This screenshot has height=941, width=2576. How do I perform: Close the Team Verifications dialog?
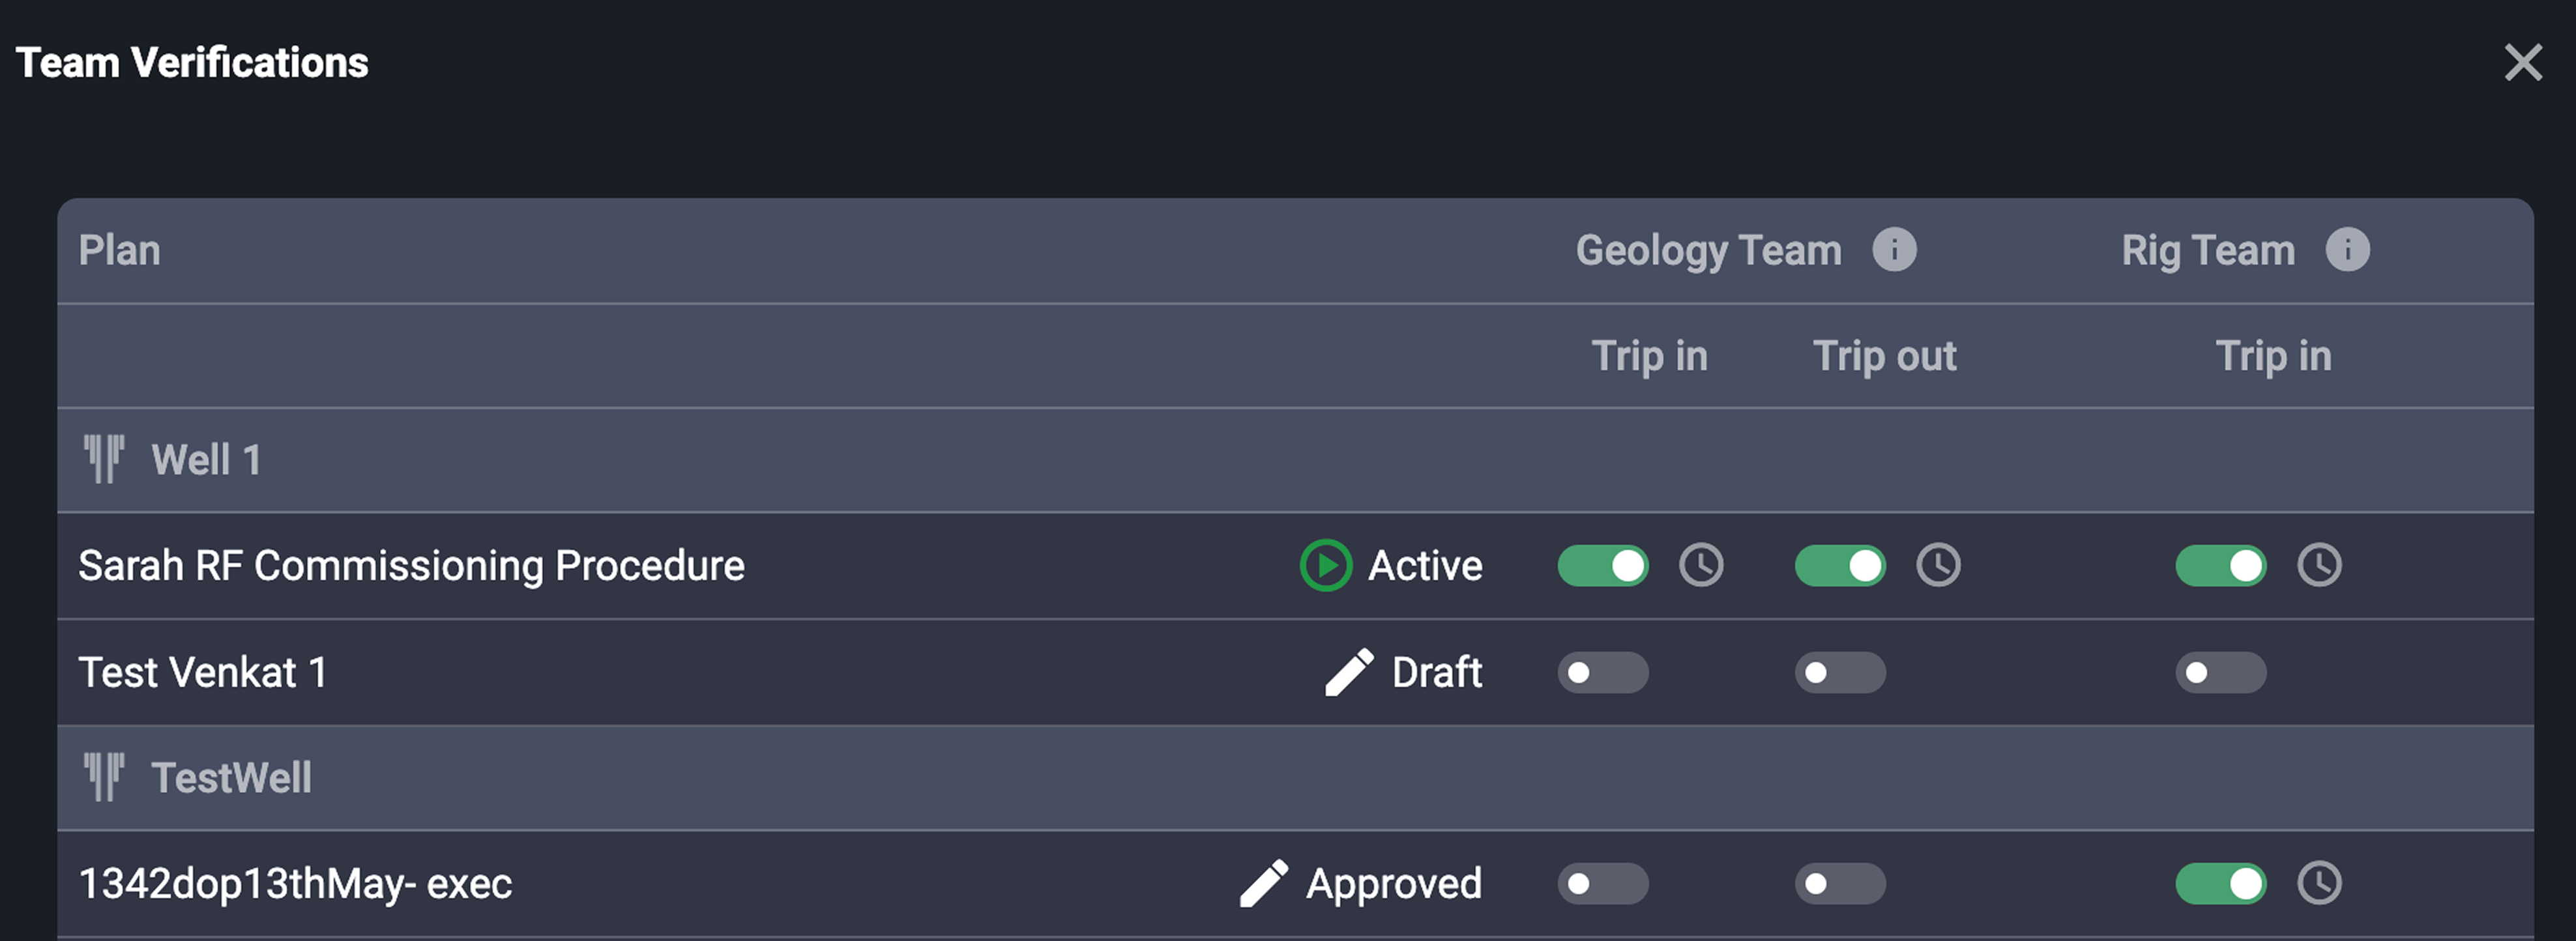(2523, 62)
